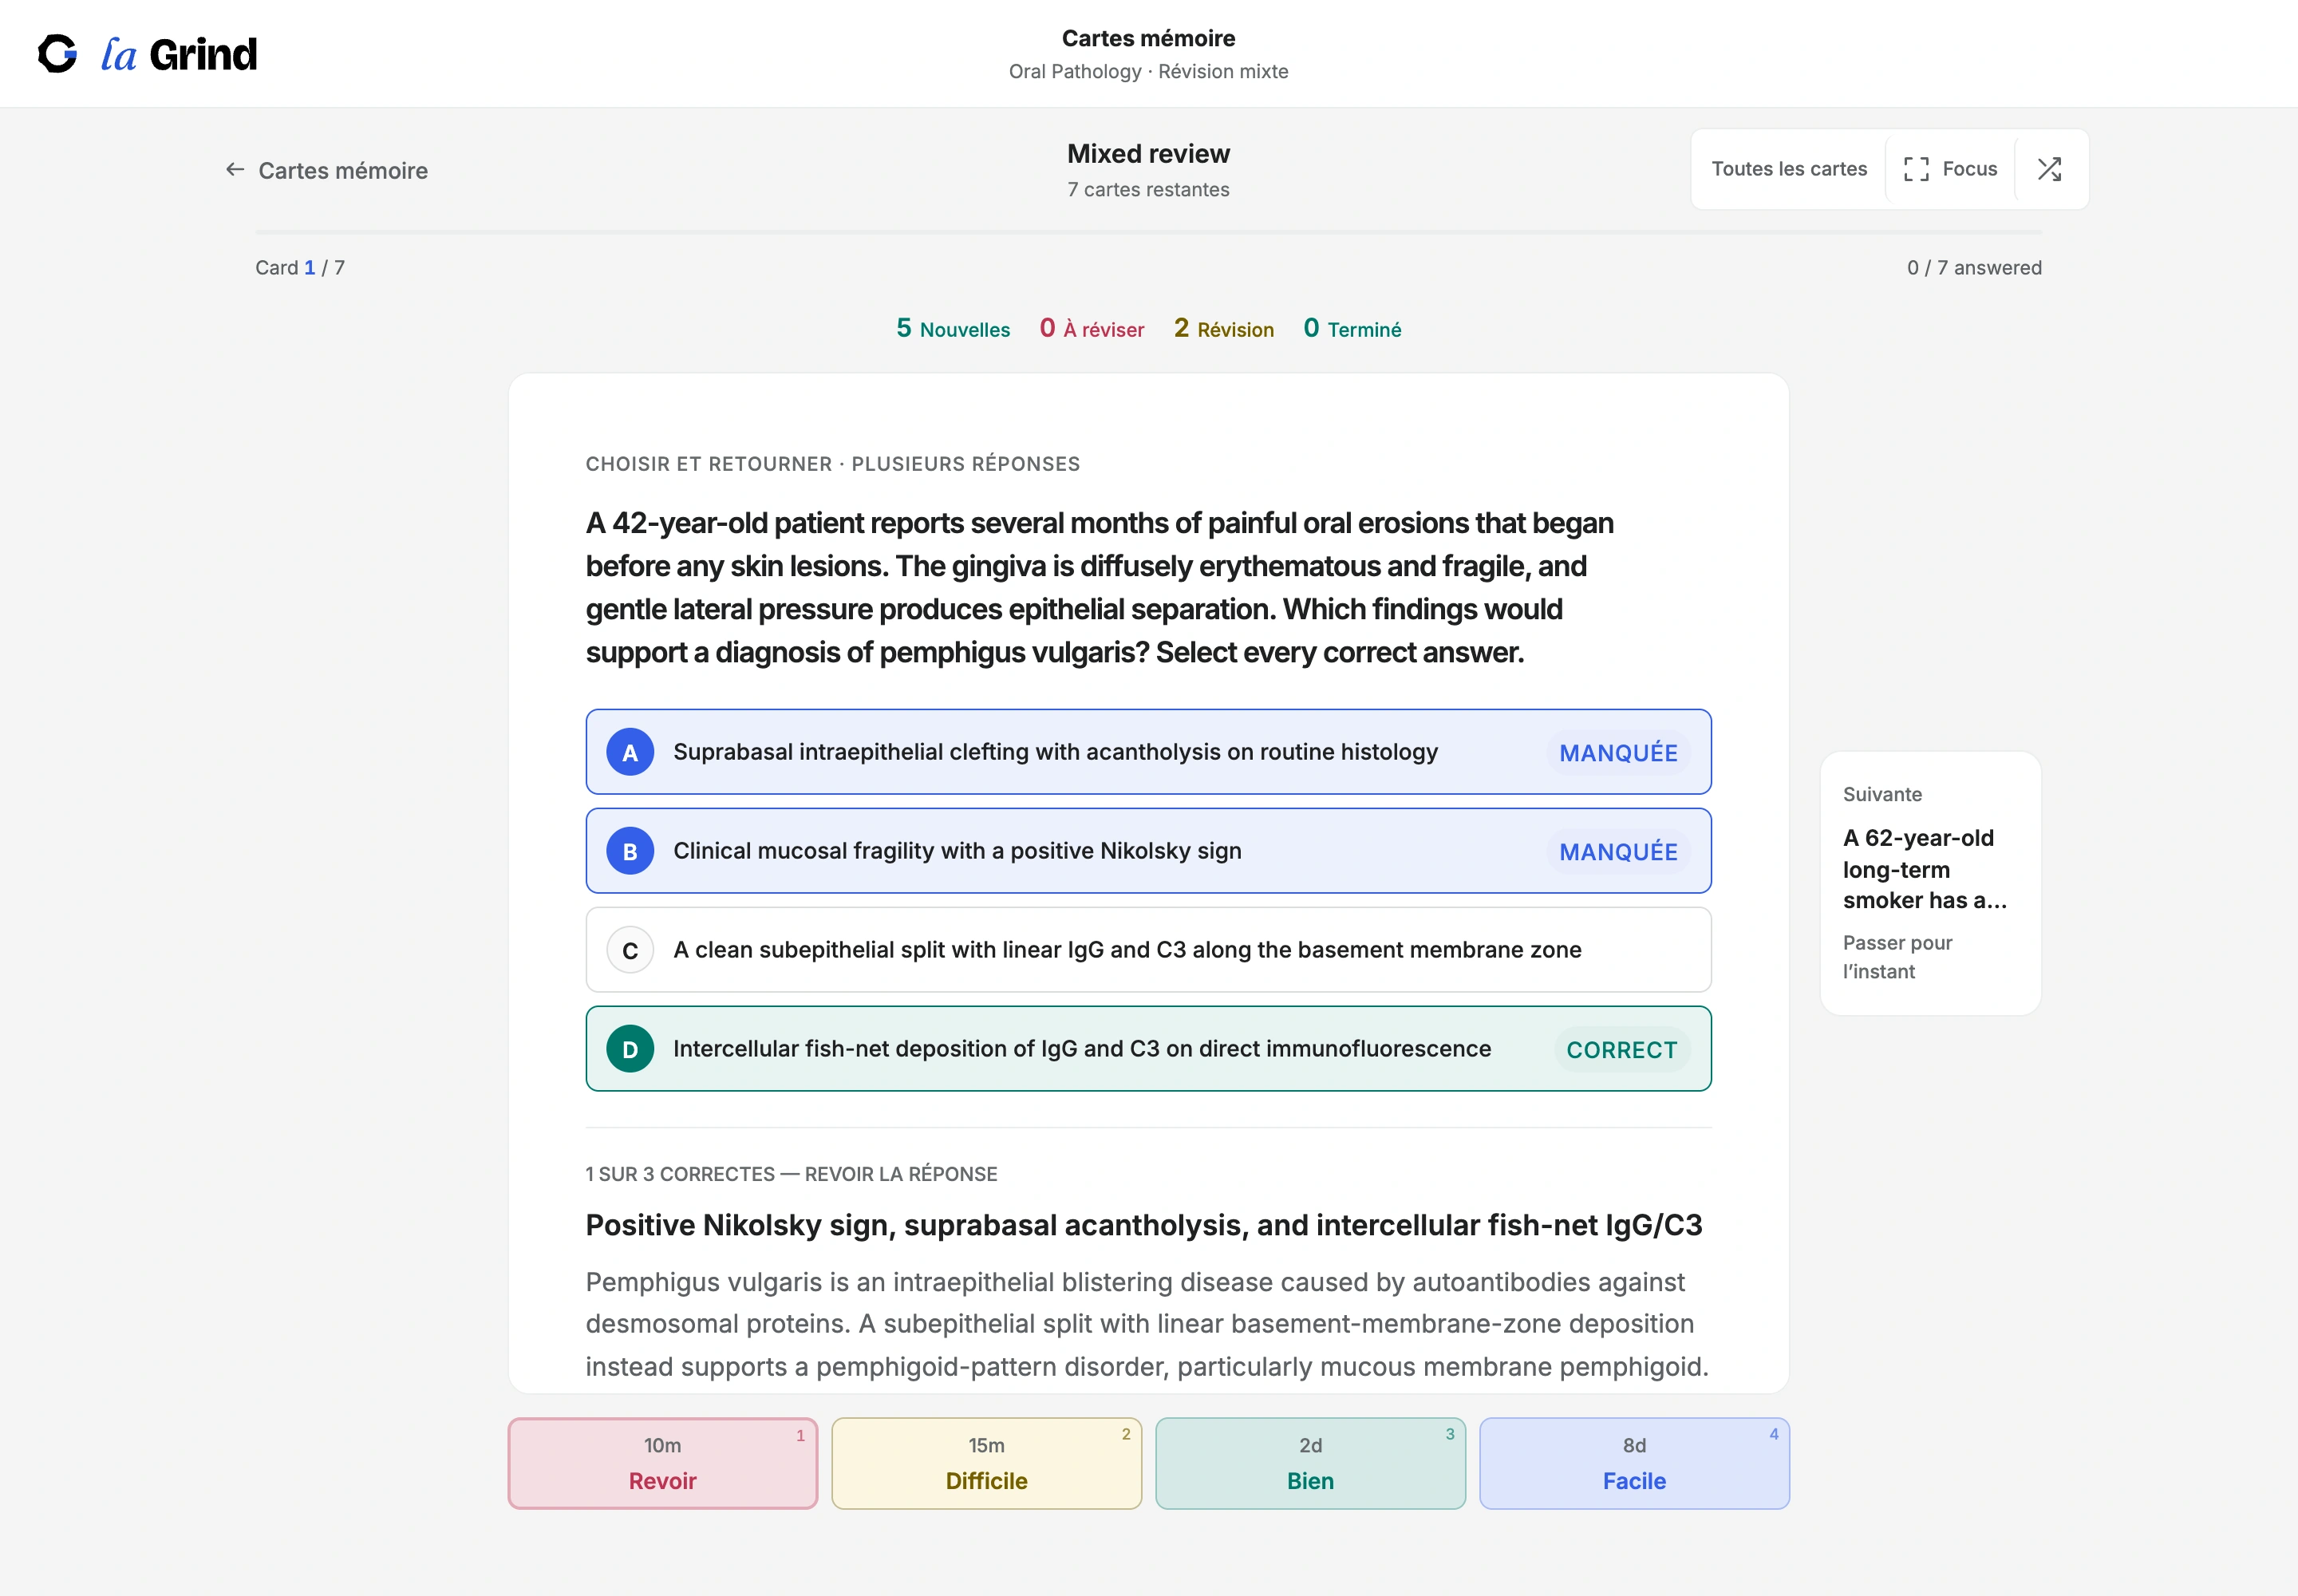Rate the card Facile 8d
This screenshot has height=1596, width=2298.
(1635, 1463)
